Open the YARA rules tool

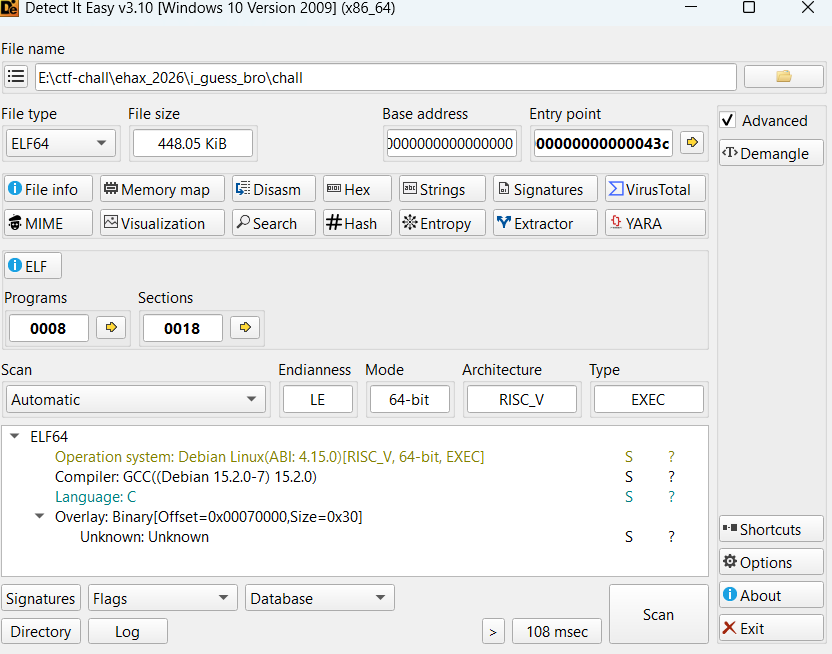655,223
